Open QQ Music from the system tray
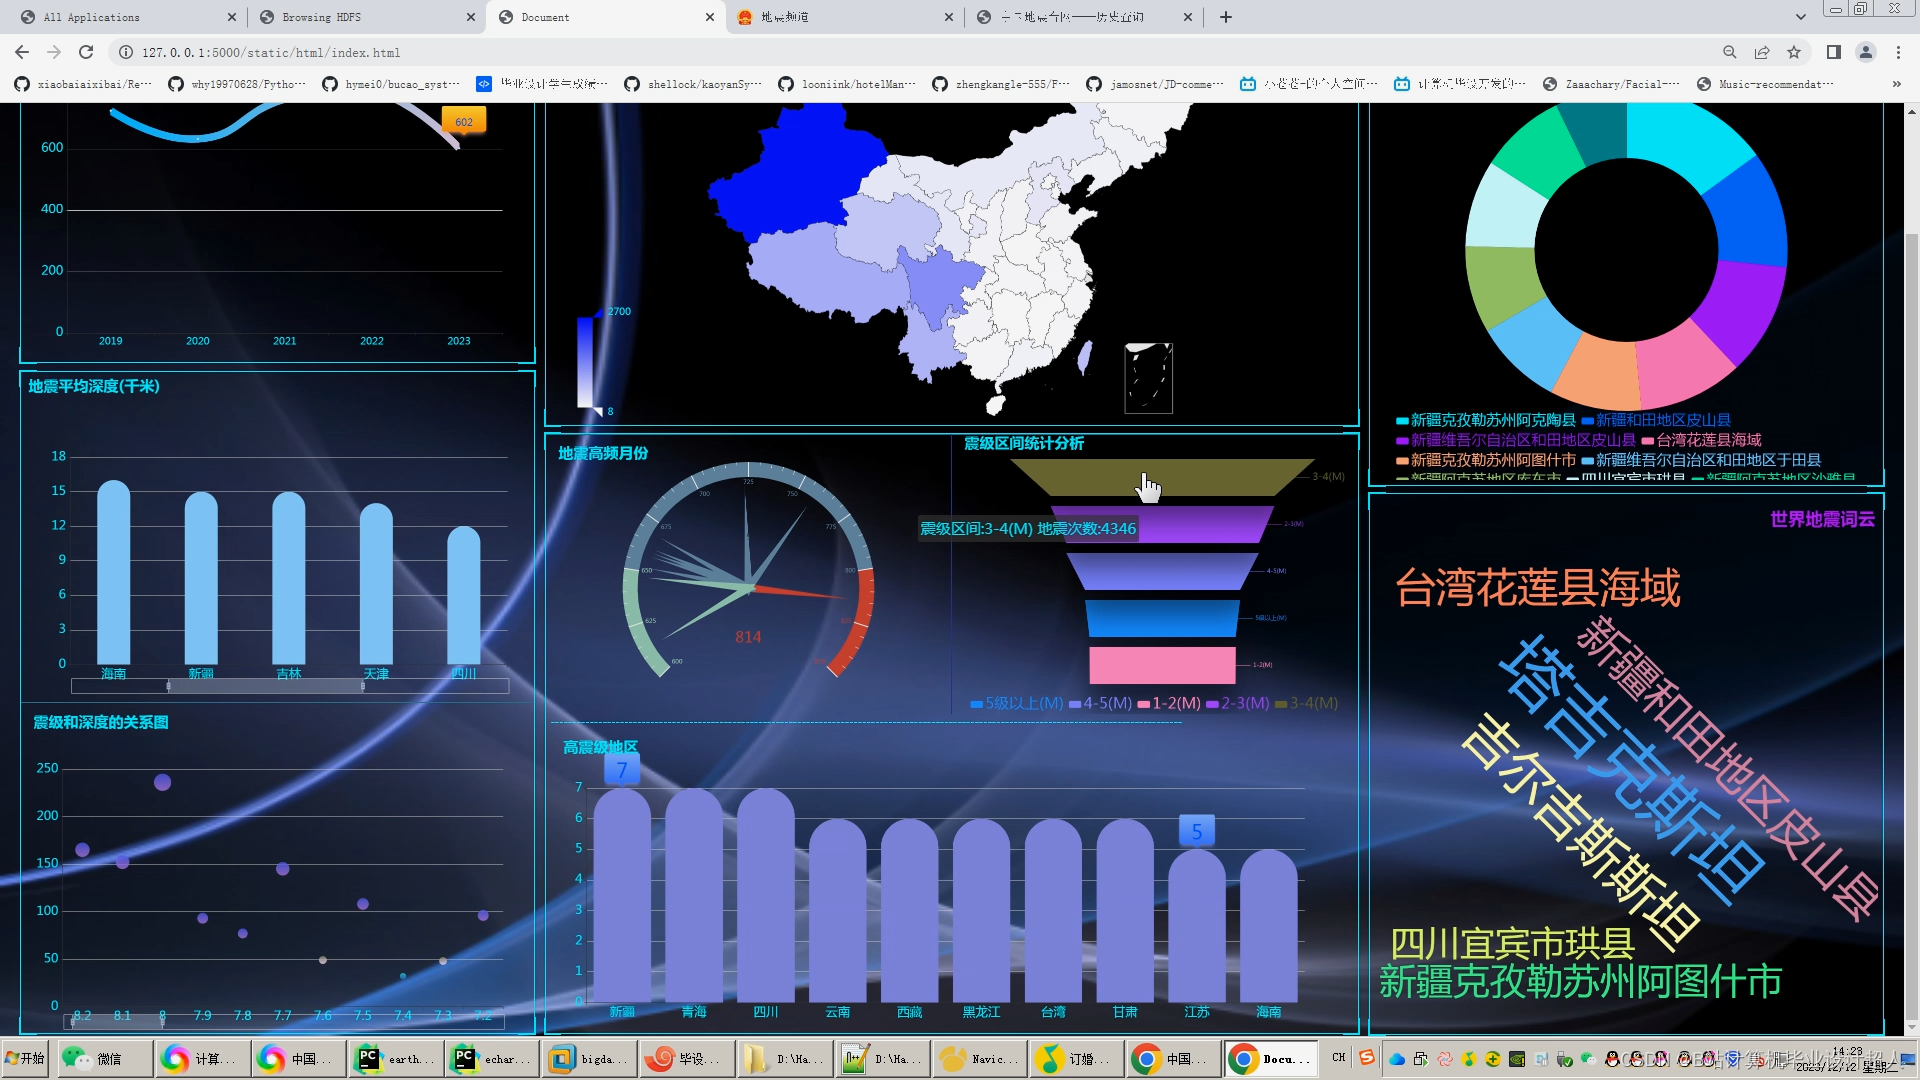The width and height of the screenshot is (1920, 1080). pyautogui.click(x=1469, y=1060)
